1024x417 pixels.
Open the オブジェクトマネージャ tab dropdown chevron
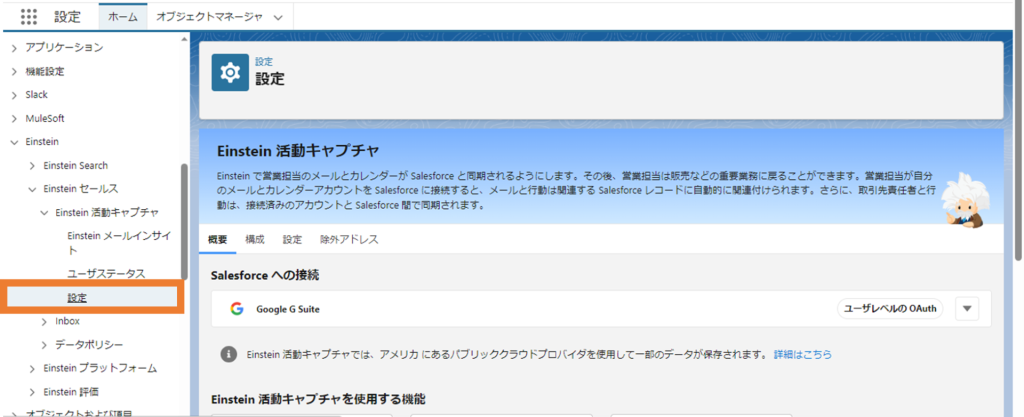pyautogui.click(x=279, y=18)
